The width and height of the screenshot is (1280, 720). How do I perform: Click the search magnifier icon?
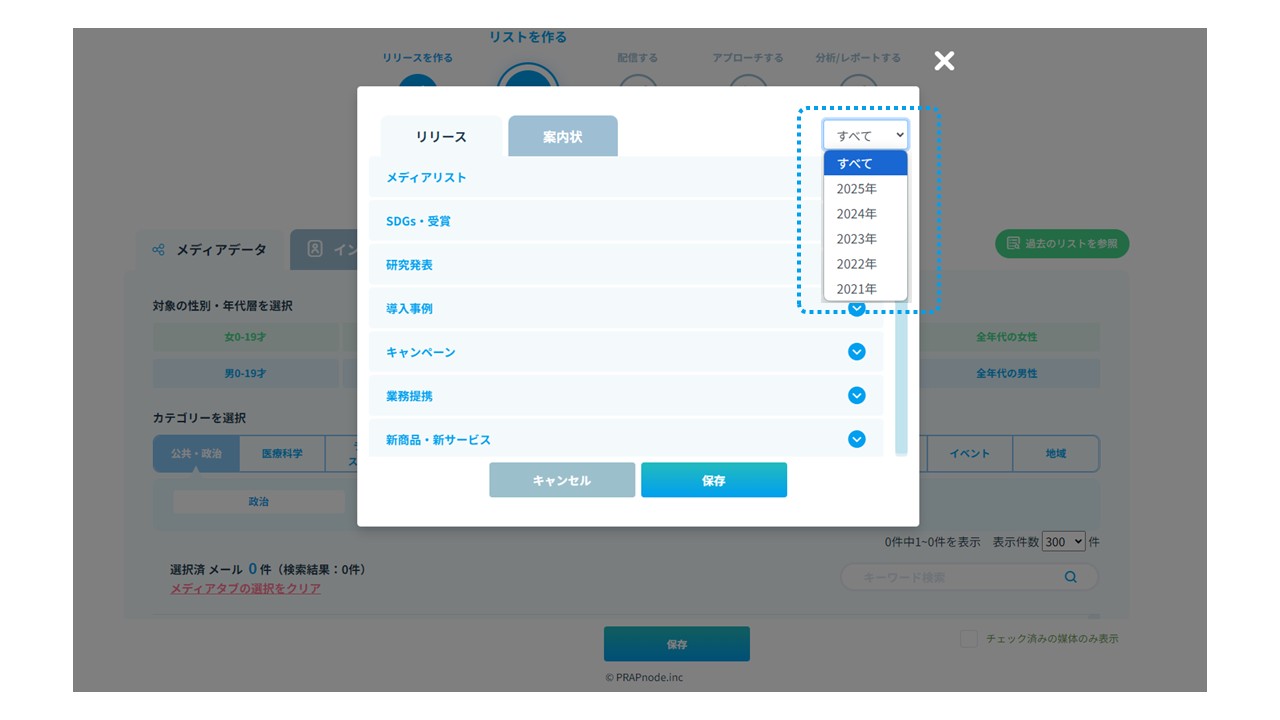coord(1071,577)
